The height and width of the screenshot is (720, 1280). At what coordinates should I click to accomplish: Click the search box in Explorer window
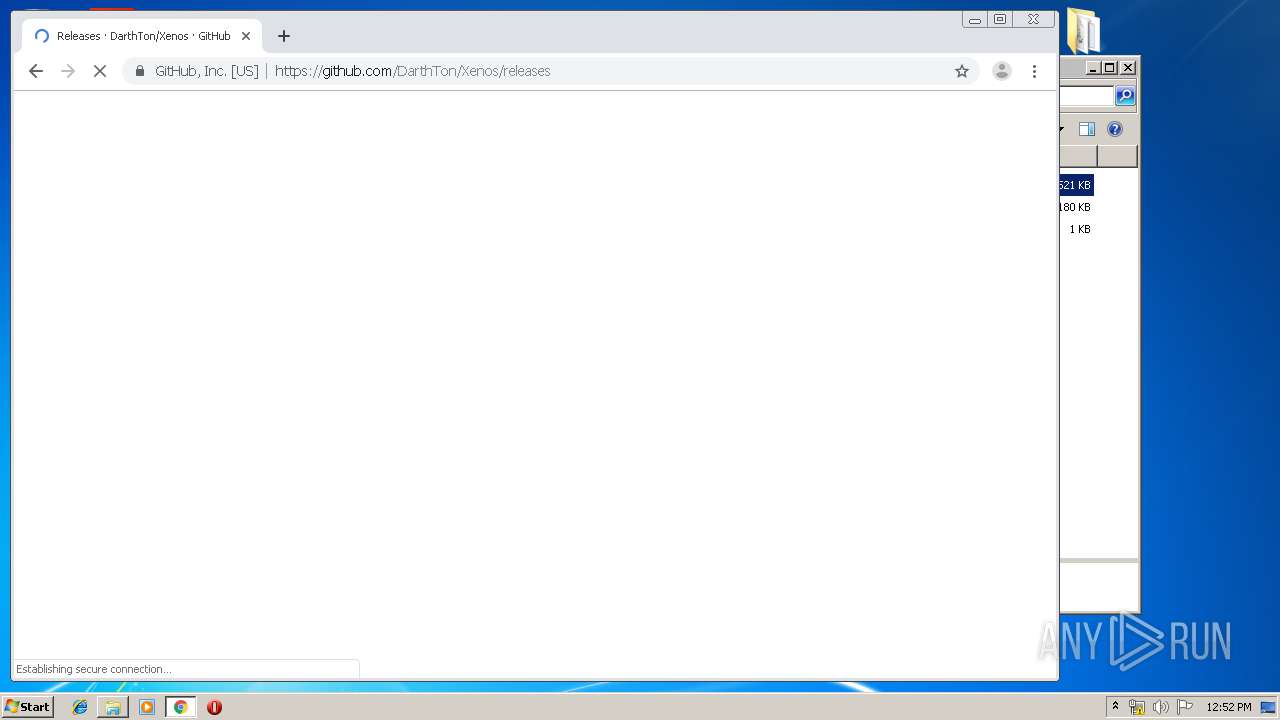[1087, 96]
